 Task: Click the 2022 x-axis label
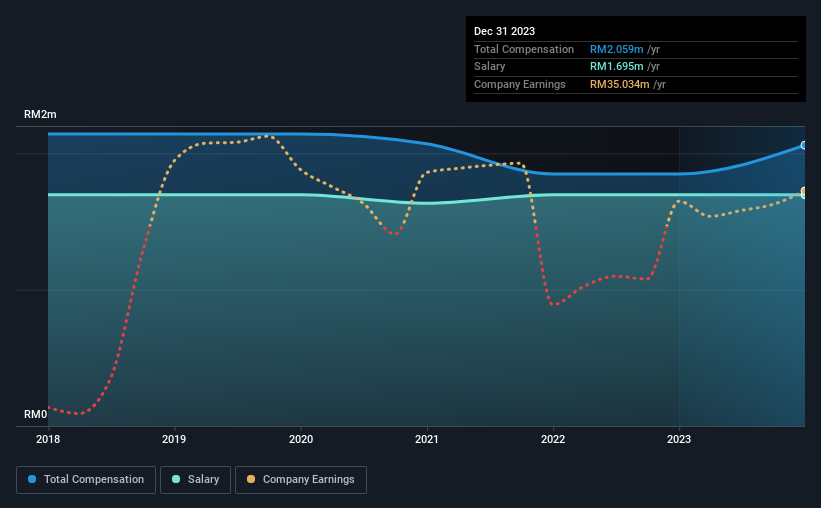pyautogui.click(x=553, y=439)
